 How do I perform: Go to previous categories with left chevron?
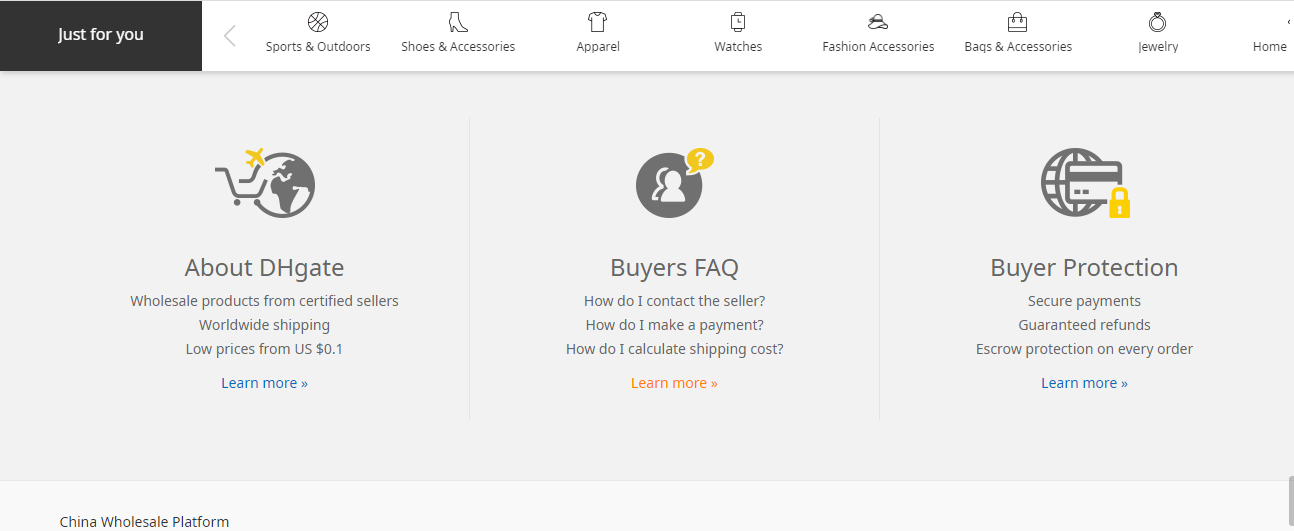(x=230, y=36)
